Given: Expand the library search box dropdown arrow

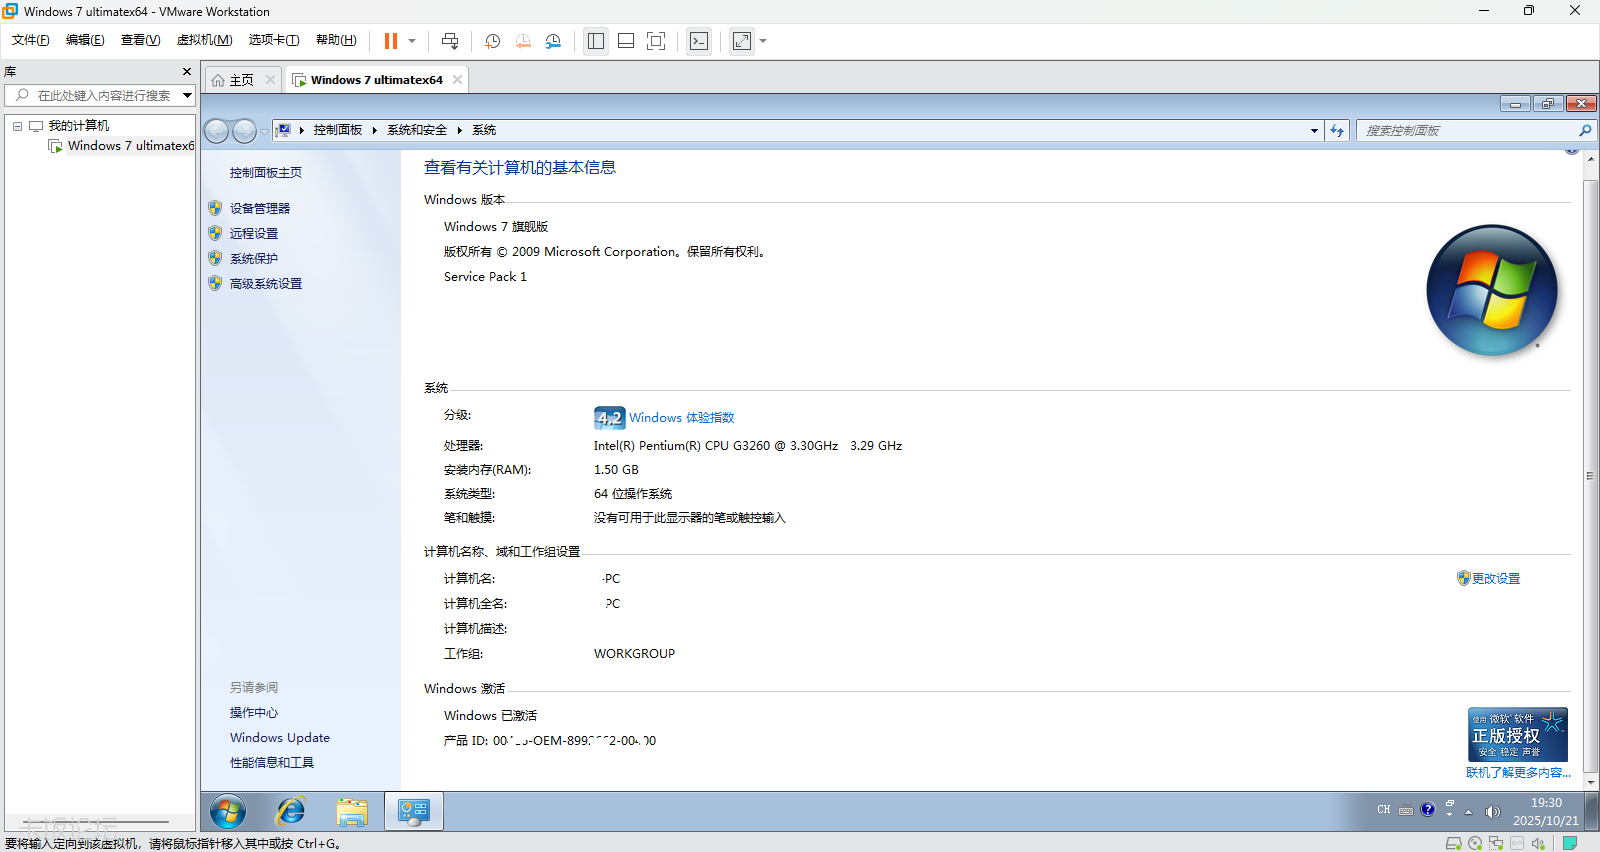Looking at the screenshot, I should (x=187, y=96).
